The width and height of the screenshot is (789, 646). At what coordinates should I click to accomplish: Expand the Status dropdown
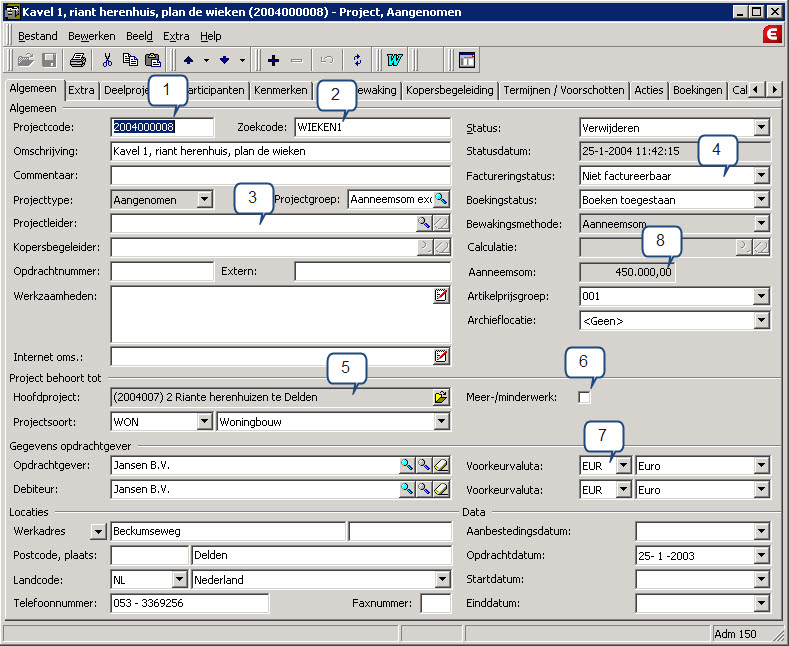point(762,128)
